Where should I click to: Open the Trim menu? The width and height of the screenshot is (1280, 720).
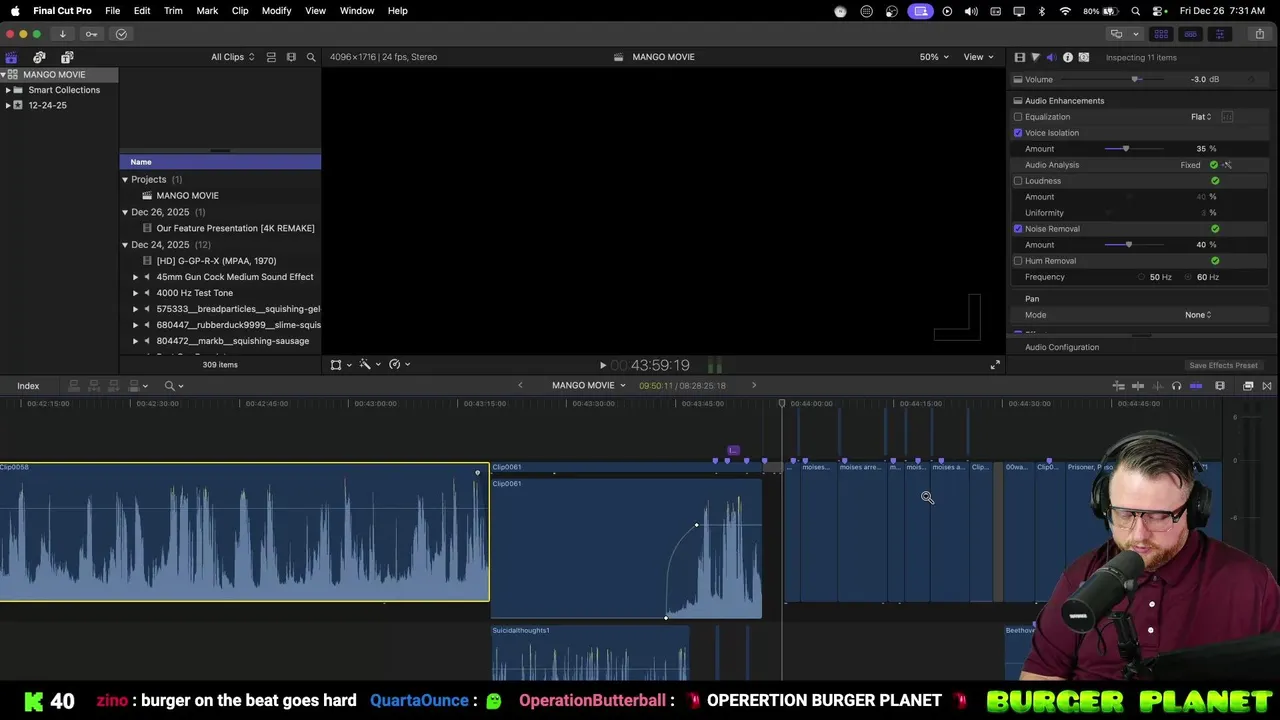coord(173,11)
